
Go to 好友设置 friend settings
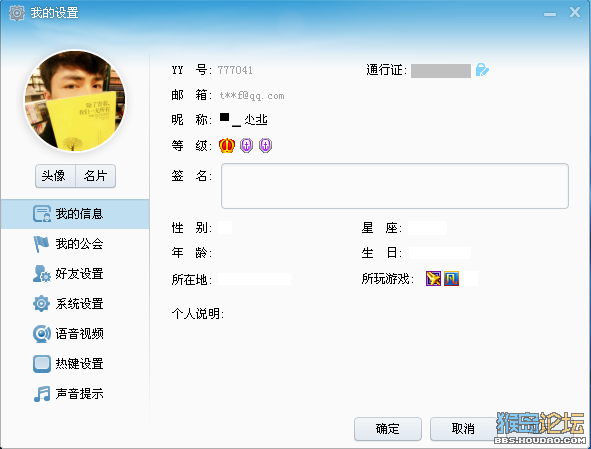75,274
